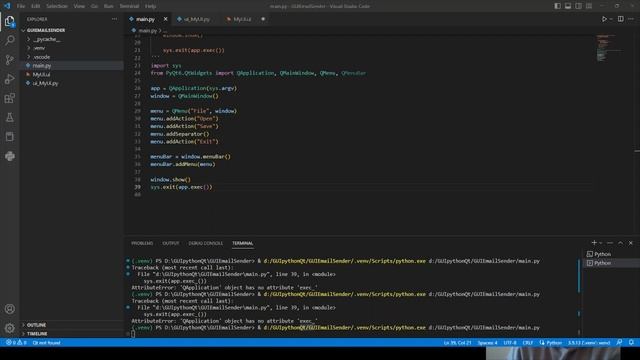Close the terminal panel

[x=631, y=243]
